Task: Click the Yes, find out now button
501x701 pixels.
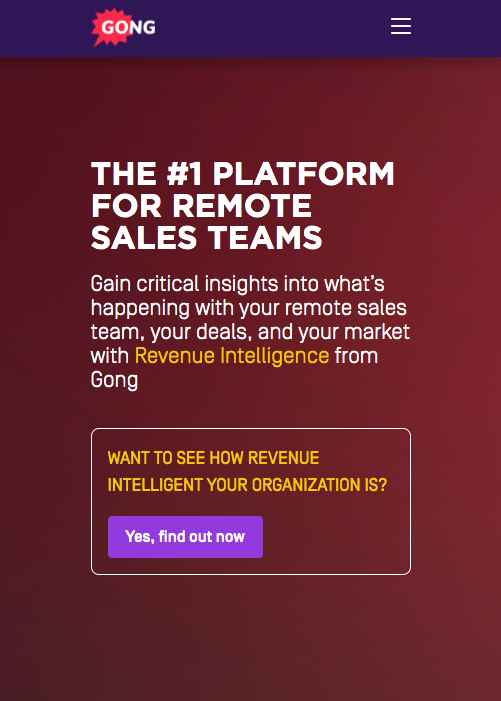Action: click(x=185, y=536)
